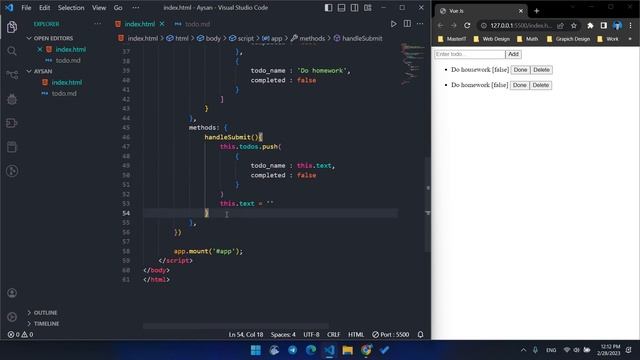This screenshot has height=360, width=640.
Task: Bookmark this page with star icon
Action: [573, 26]
